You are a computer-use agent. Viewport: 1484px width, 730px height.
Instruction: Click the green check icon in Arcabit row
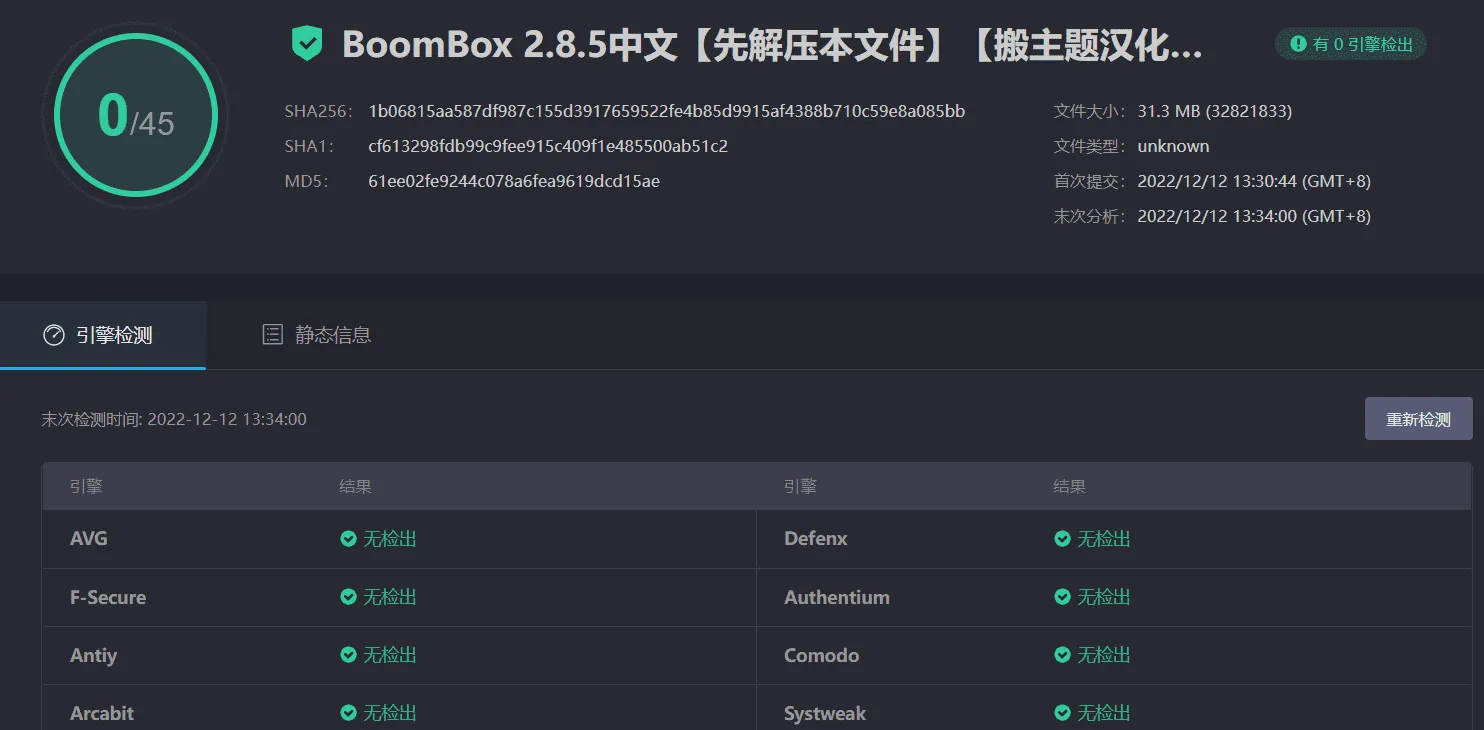coord(348,713)
